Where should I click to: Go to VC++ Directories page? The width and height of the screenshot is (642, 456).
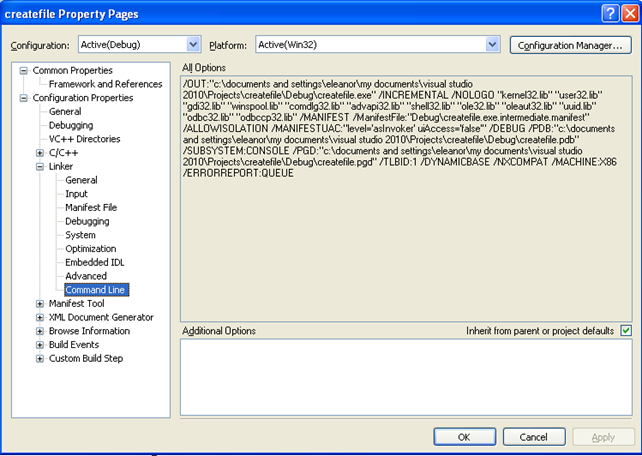point(84,139)
